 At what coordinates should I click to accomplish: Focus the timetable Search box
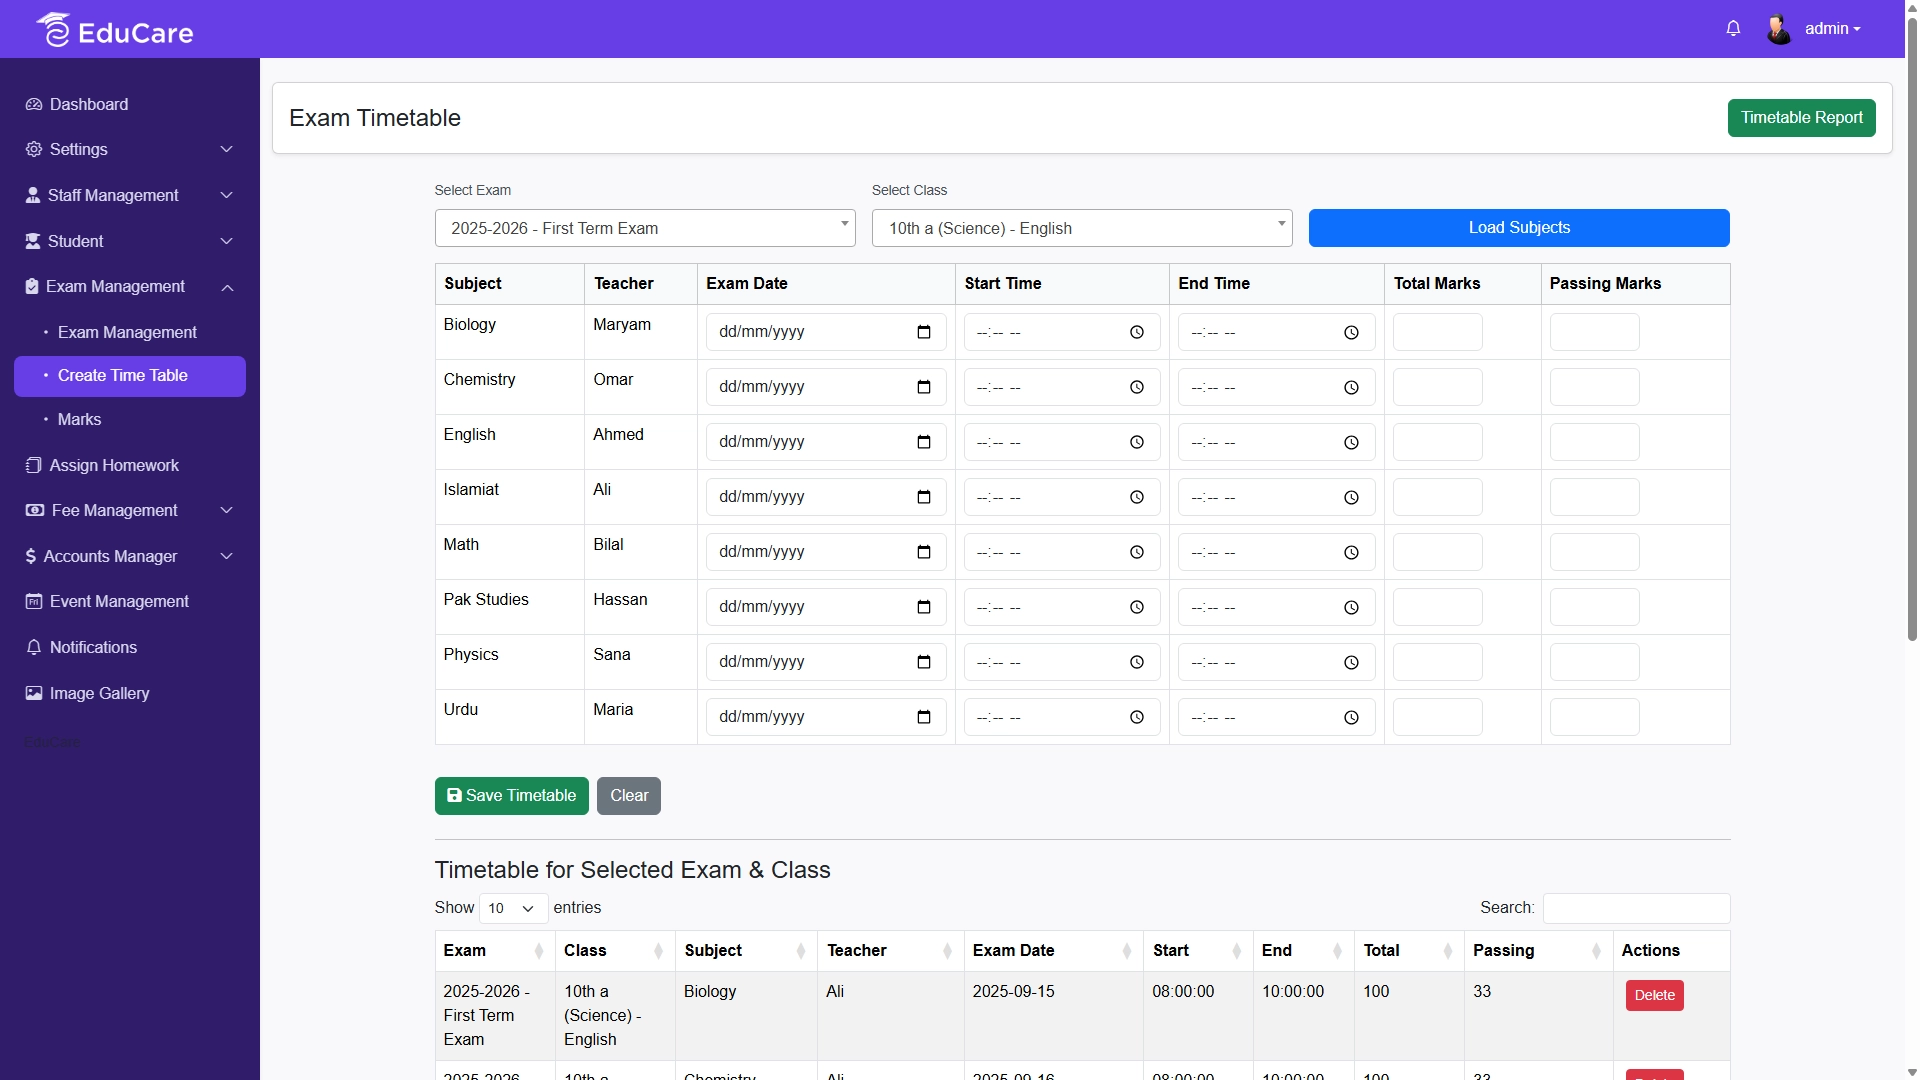[1636, 908]
